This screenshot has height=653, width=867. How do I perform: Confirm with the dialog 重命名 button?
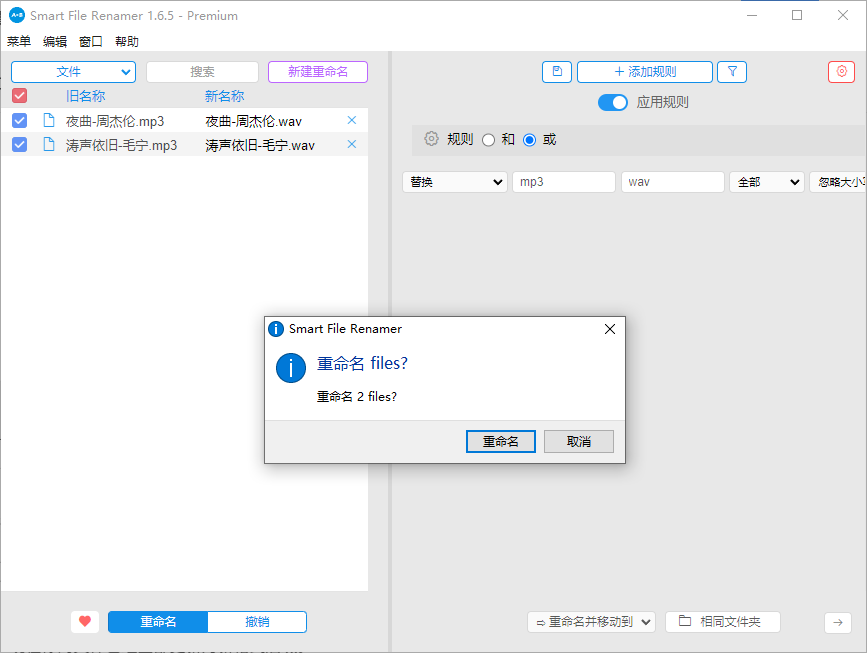click(x=500, y=441)
